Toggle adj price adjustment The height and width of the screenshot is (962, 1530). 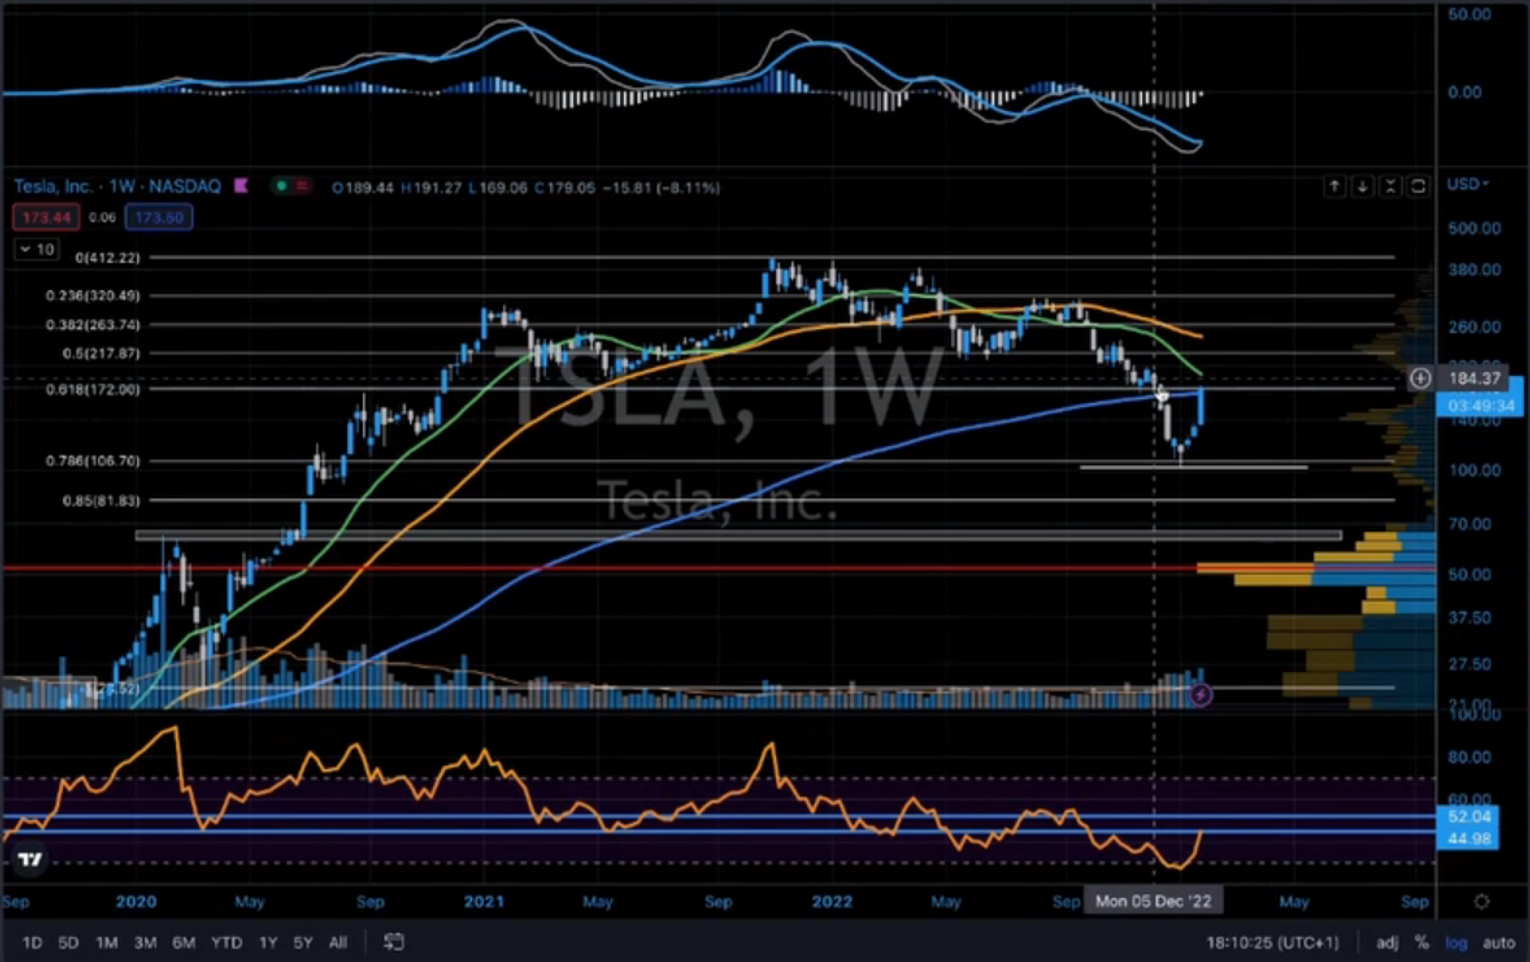click(x=1387, y=942)
